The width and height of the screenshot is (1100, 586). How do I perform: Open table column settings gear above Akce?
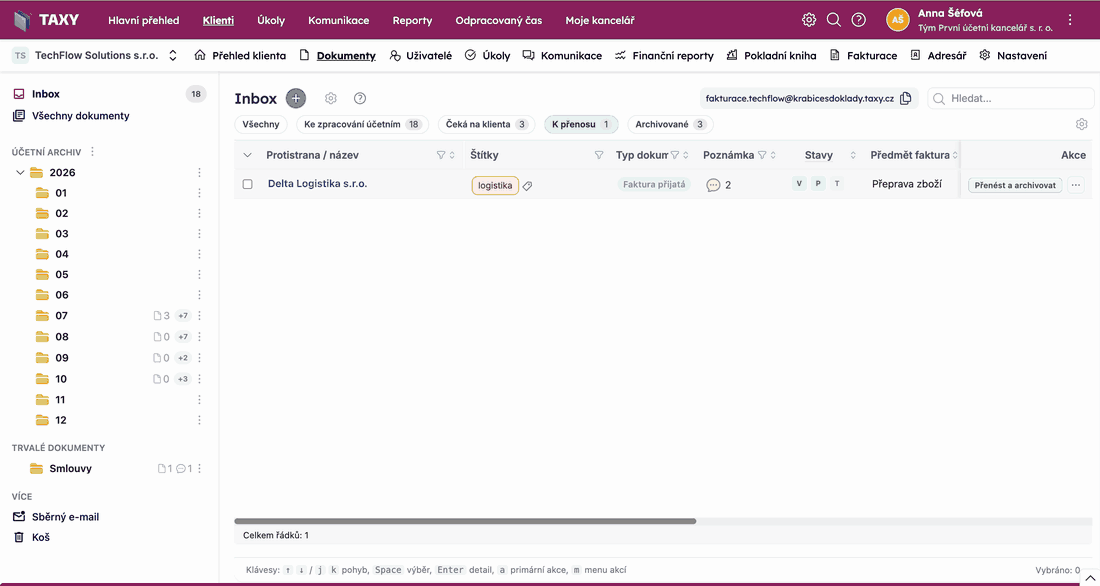(1081, 124)
